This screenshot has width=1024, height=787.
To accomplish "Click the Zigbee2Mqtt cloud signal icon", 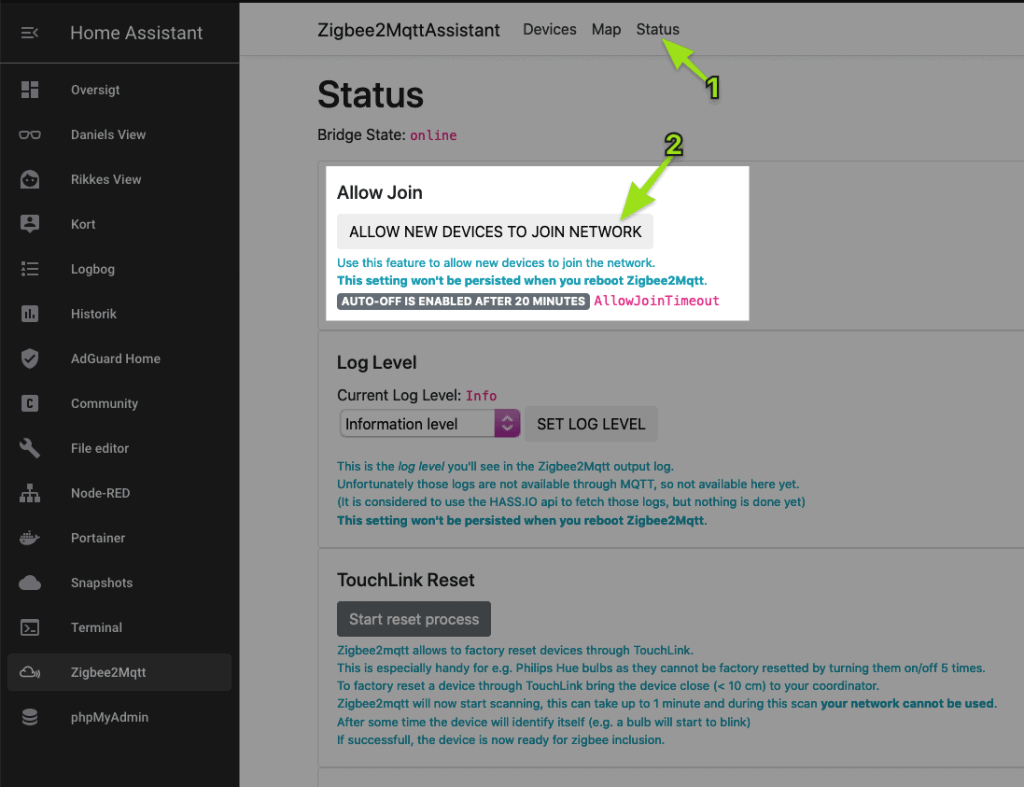I will coord(29,672).
